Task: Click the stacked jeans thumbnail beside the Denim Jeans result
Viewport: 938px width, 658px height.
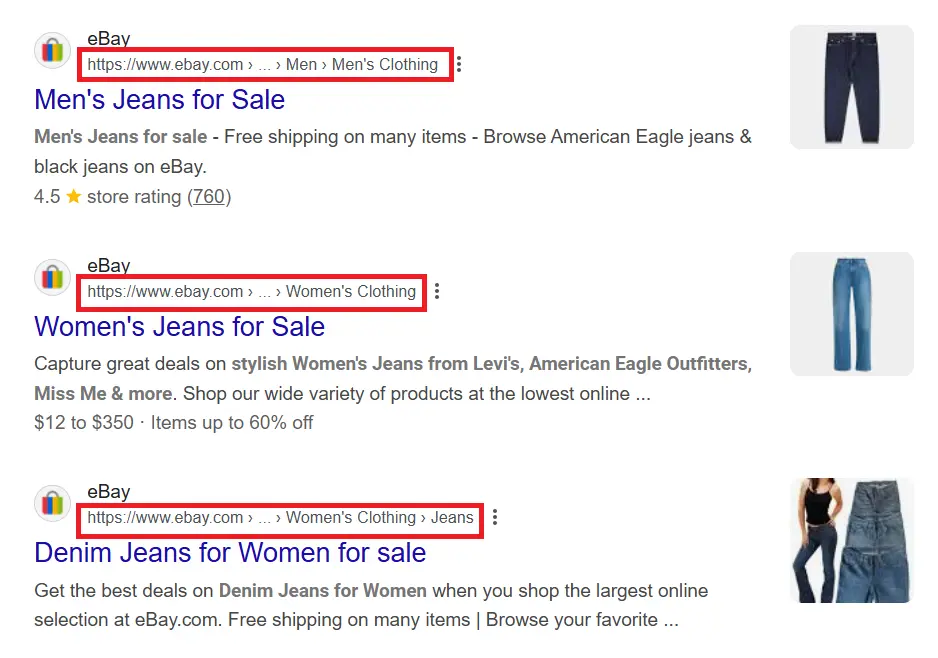Action: tap(851, 539)
